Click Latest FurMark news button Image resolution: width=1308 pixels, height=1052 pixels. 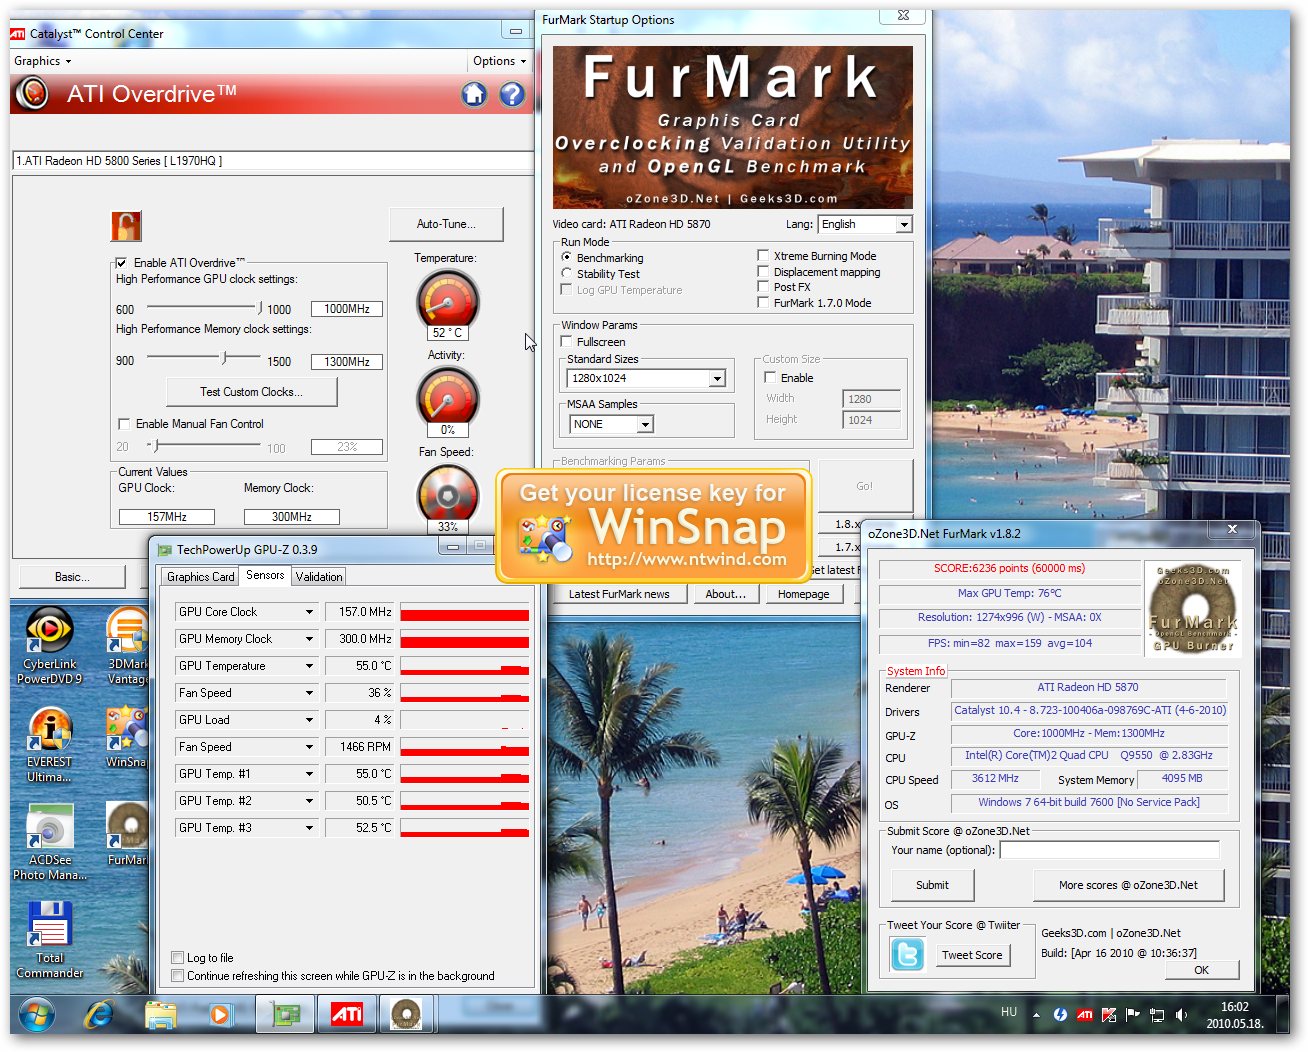619,594
